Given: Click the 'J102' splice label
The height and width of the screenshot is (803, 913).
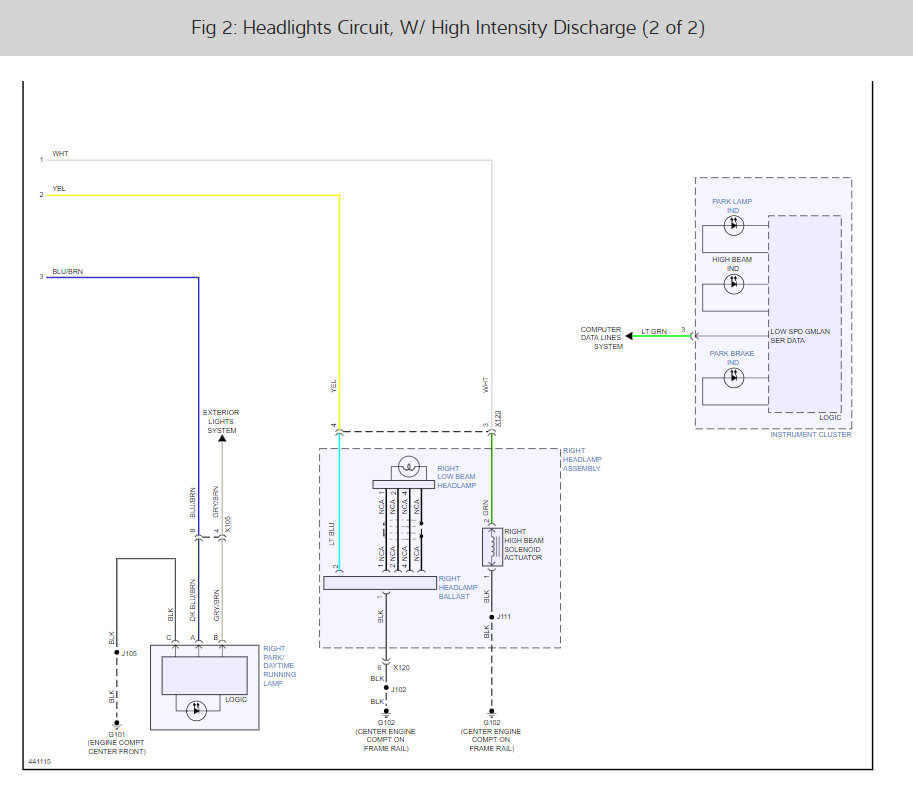Looking at the screenshot, I should [x=399, y=689].
